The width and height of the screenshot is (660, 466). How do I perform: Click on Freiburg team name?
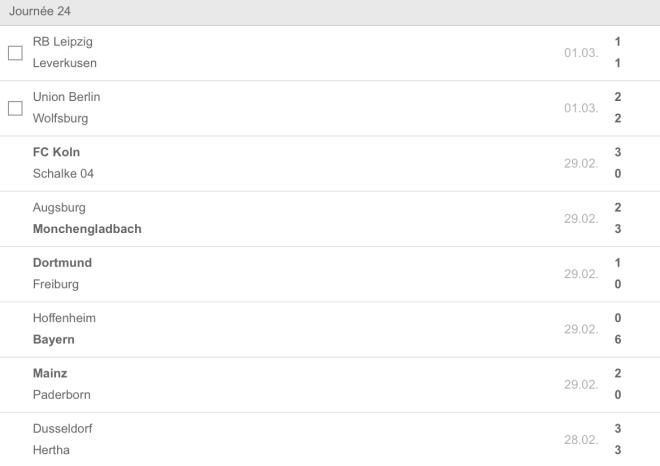point(56,284)
